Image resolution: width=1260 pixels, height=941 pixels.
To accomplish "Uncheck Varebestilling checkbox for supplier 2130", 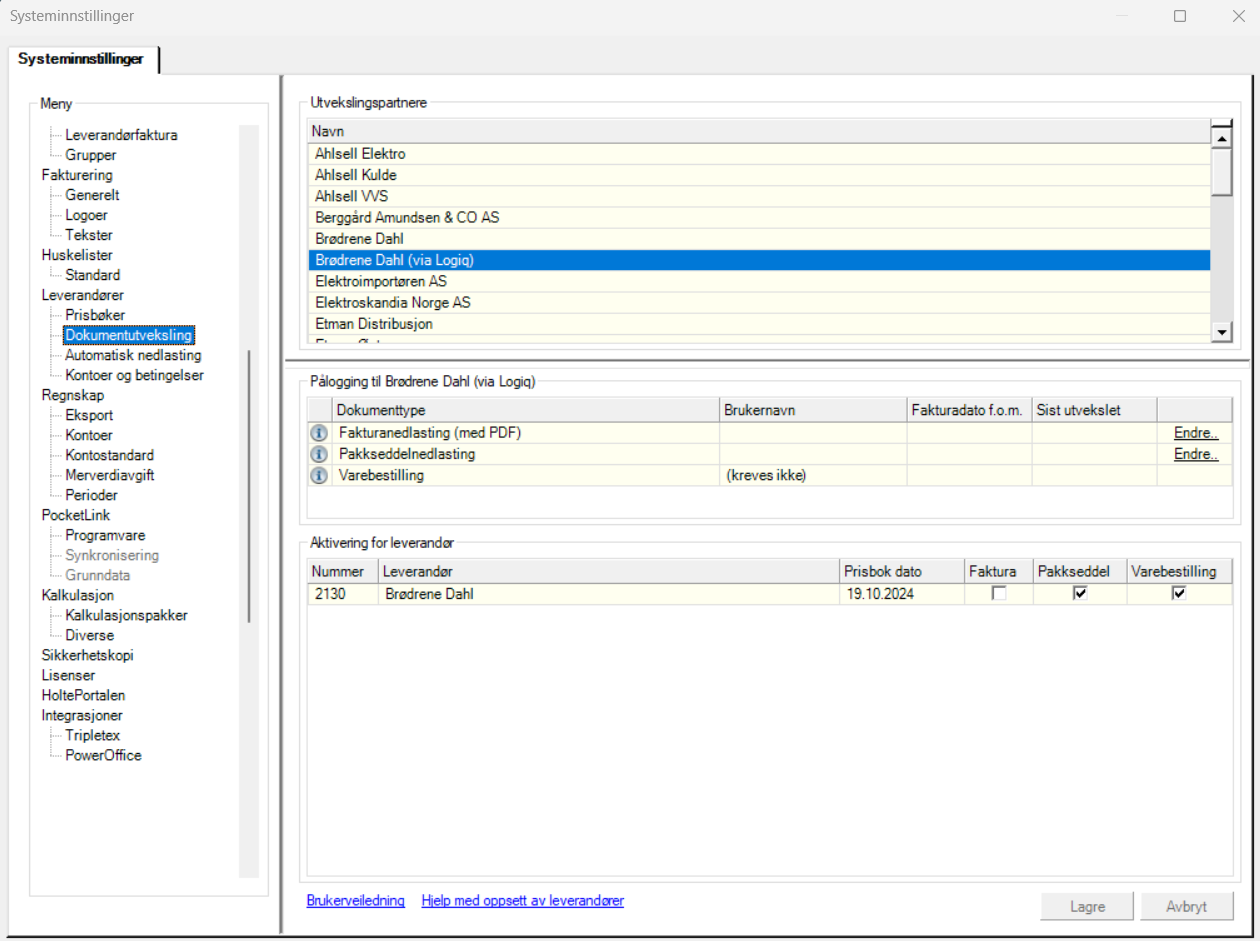I will click(1179, 593).
